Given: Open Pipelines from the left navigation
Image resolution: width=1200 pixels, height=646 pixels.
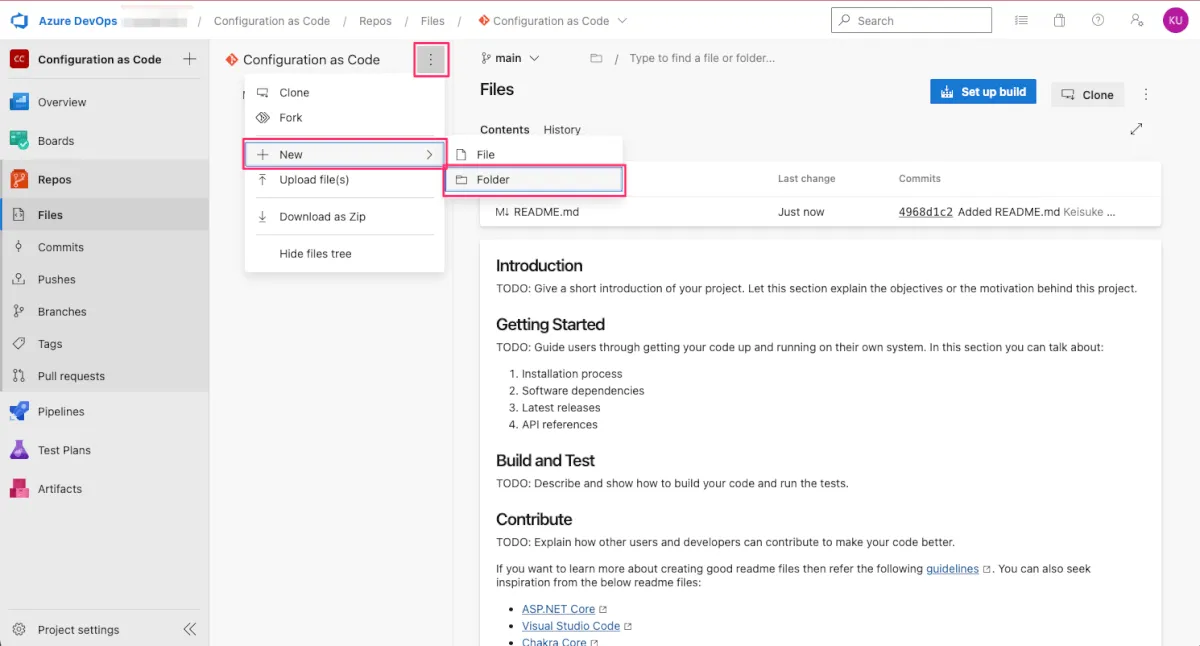Looking at the screenshot, I should point(61,411).
